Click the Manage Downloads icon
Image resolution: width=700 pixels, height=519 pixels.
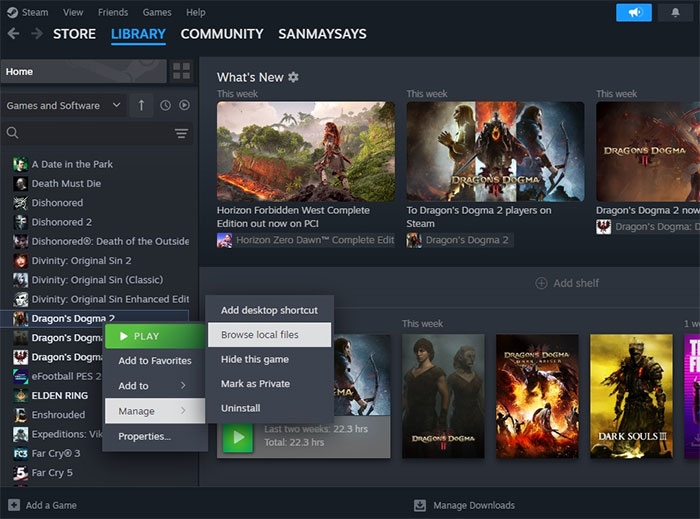[x=420, y=505]
